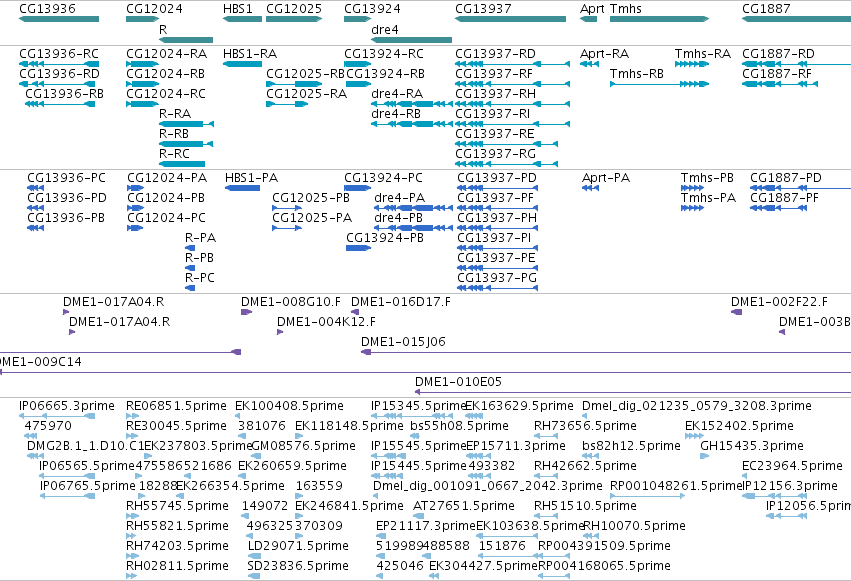
Task: Select protein R-PB
Action: coord(199,258)
